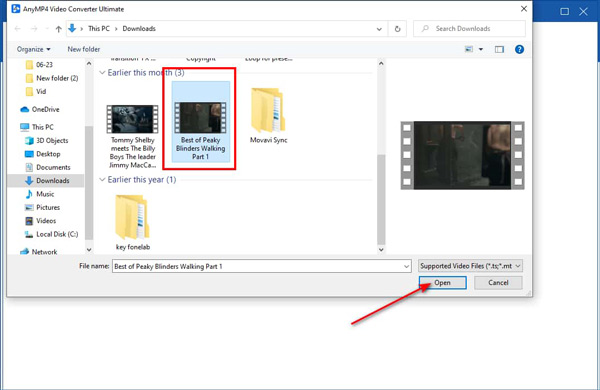The image size is (600, 390).
Task: Click the Downloads arrow icon in address bar
Action: coord(72,28)
